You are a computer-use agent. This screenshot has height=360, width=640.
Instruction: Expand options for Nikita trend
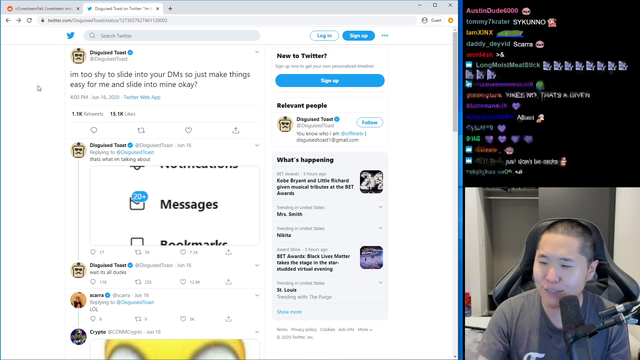coord(380,228)
